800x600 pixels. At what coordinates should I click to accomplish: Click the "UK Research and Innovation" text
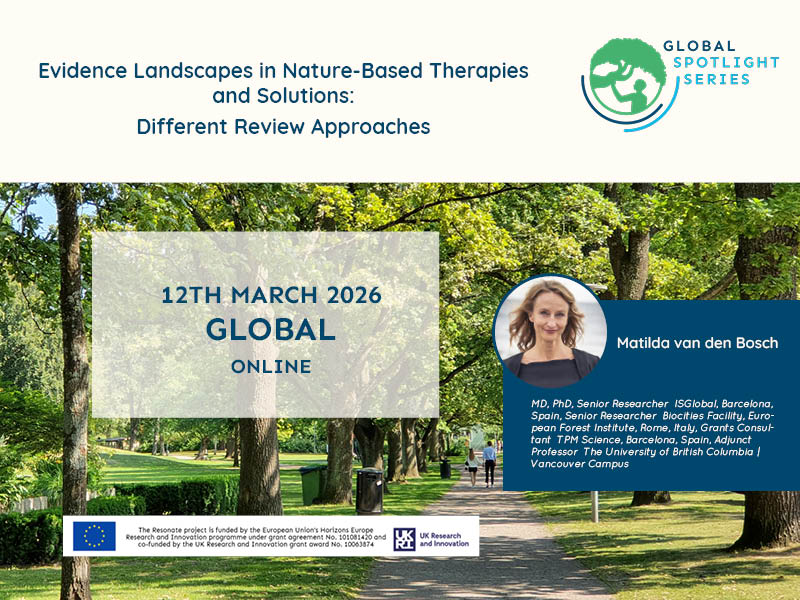(x=446, y=537)
